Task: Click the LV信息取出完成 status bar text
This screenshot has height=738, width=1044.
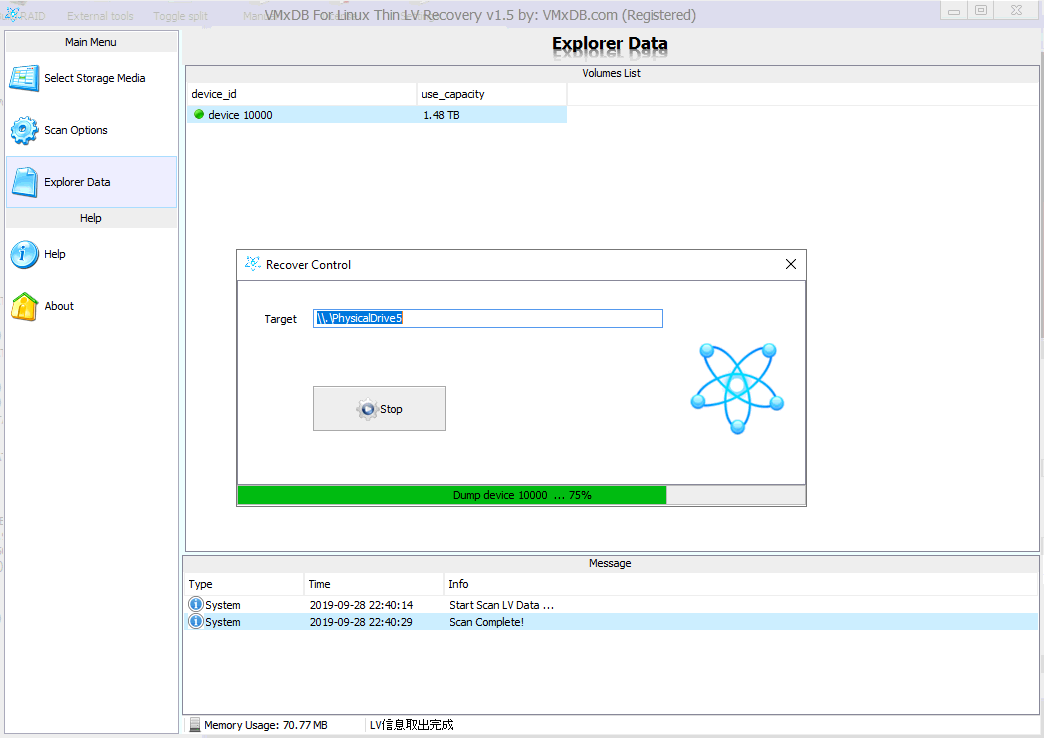Action: point(411,725)
